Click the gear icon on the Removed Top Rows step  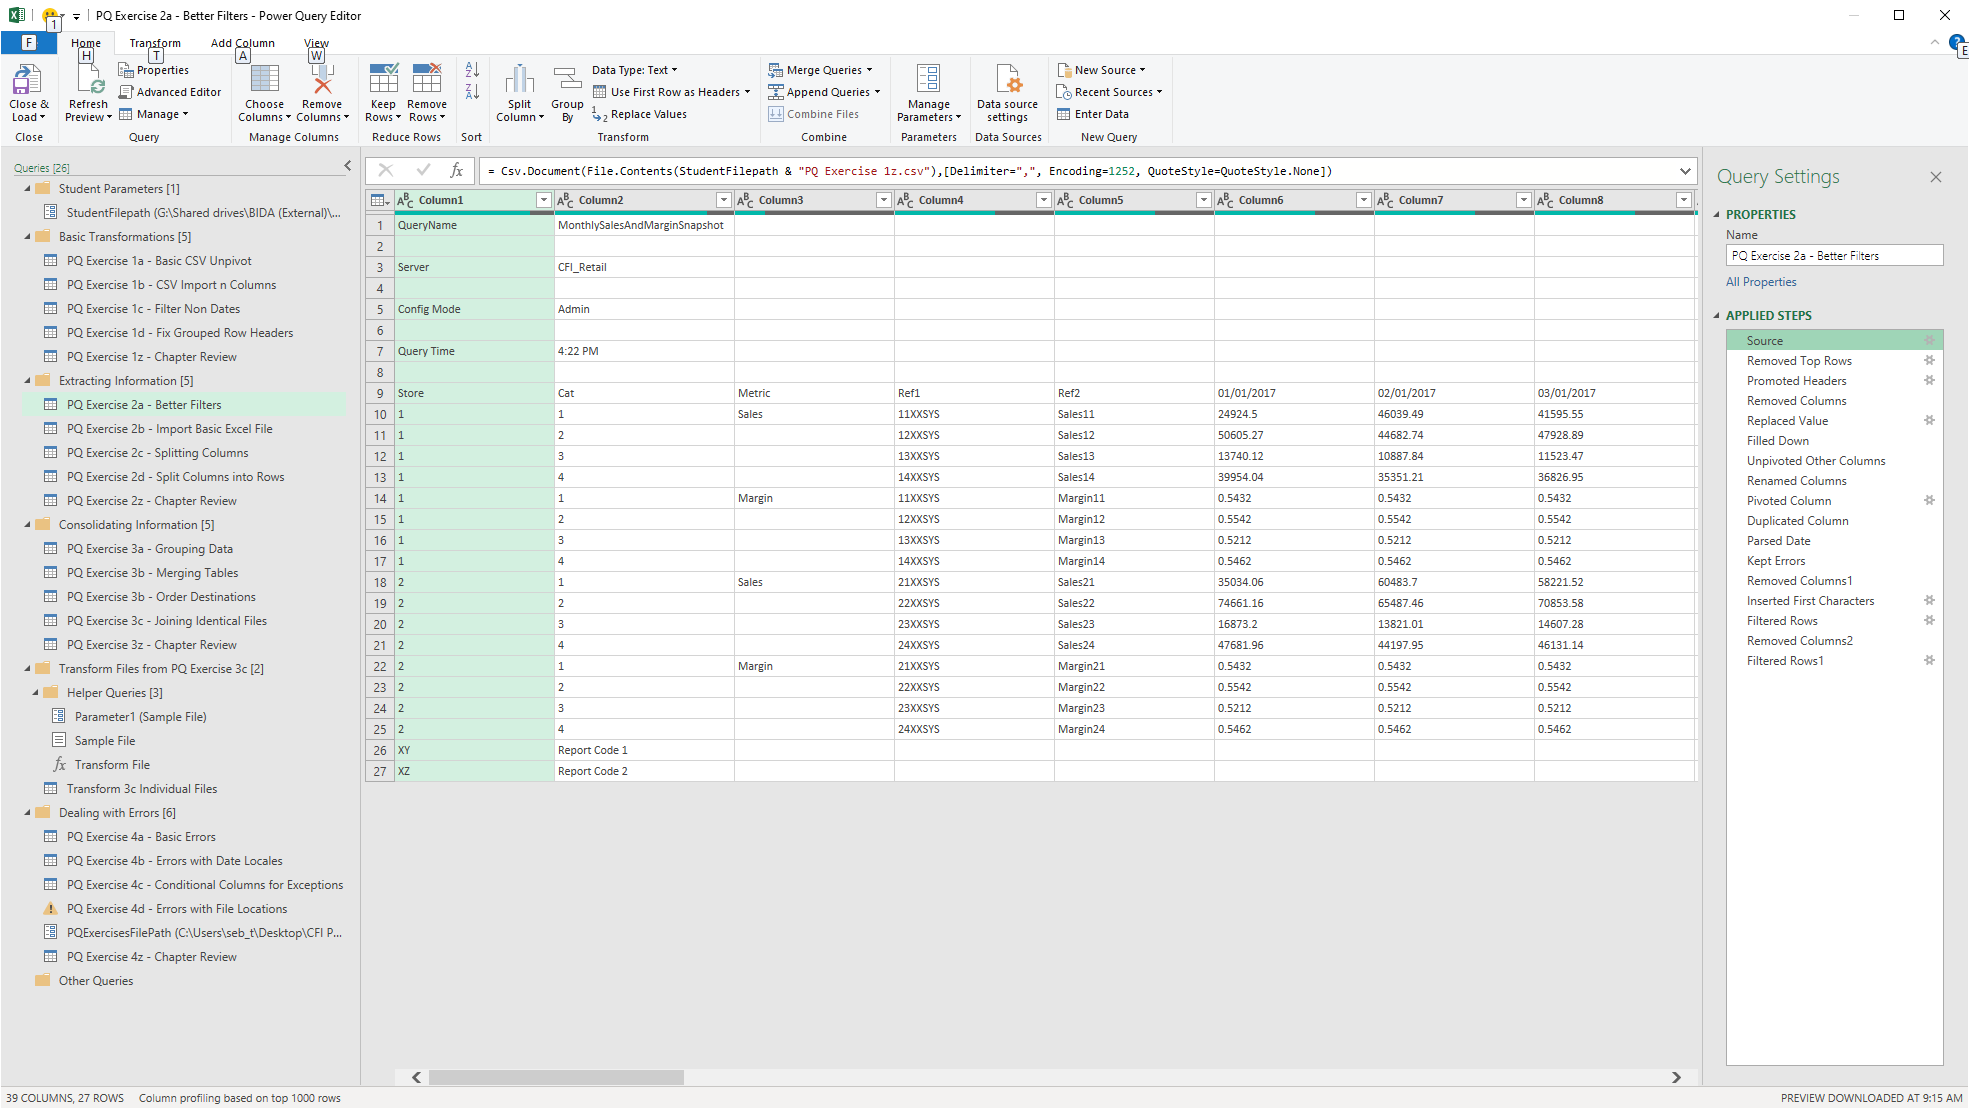point(1929,361)
